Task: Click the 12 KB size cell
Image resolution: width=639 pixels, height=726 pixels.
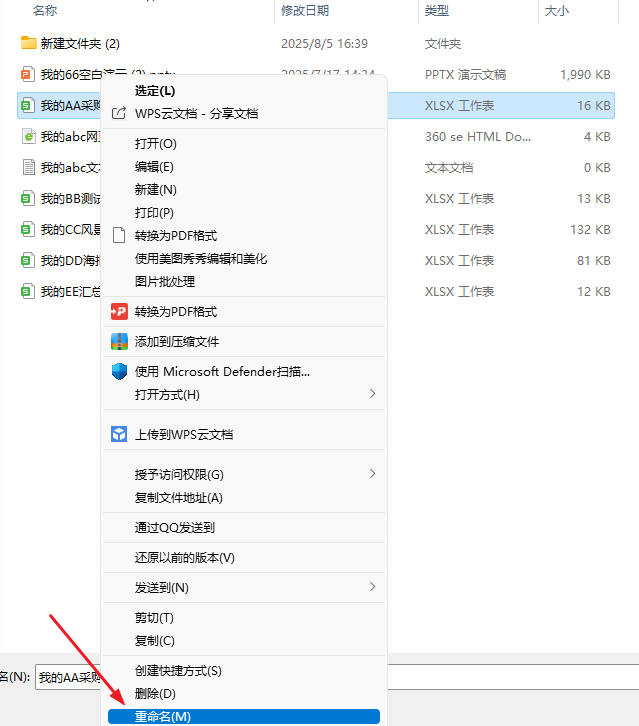Action: [594, 292]
